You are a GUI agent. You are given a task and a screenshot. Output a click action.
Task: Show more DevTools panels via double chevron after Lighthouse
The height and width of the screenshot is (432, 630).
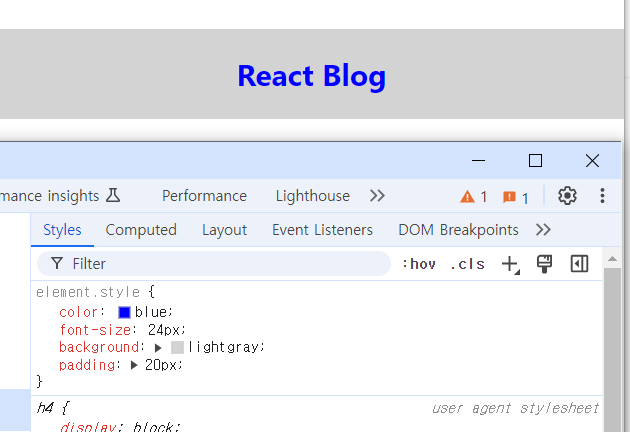coord(377,196)
